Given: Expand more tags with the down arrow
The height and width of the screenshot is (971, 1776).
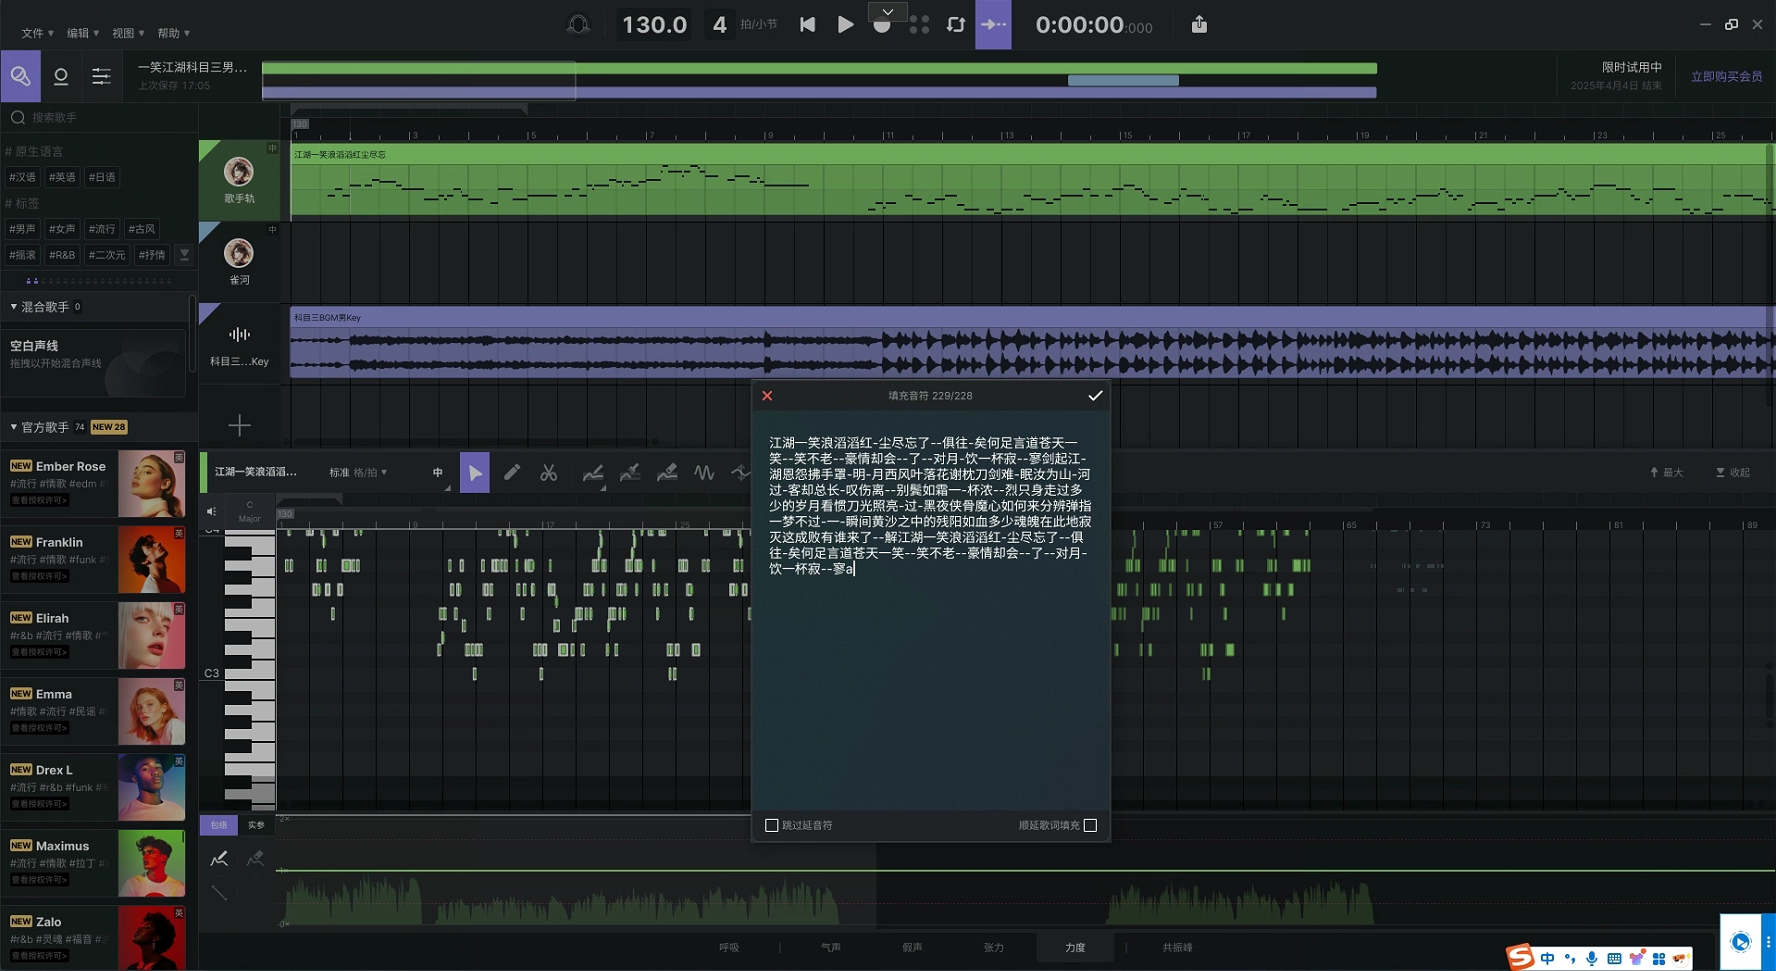Looking at the screenshot, I should (x=184, y=255).
